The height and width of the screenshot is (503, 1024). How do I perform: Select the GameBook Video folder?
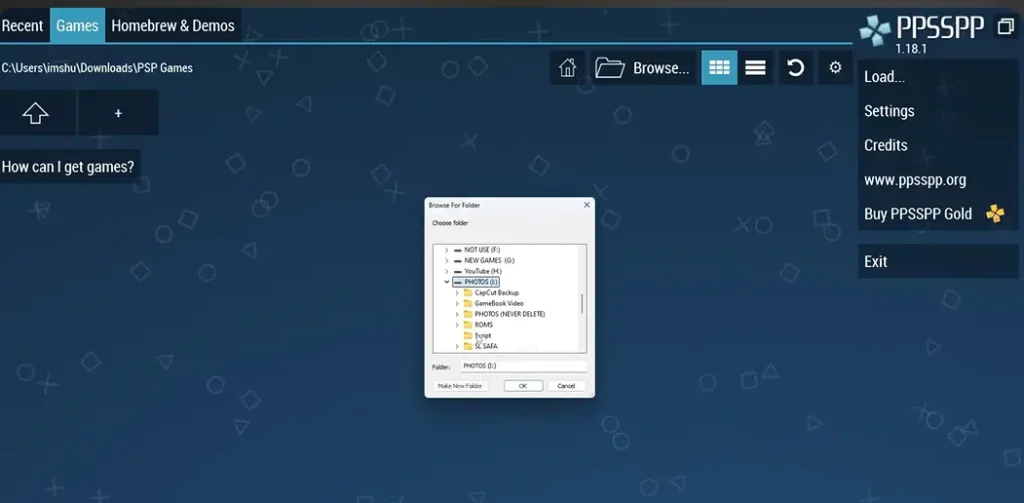click(x=493, y=303)
